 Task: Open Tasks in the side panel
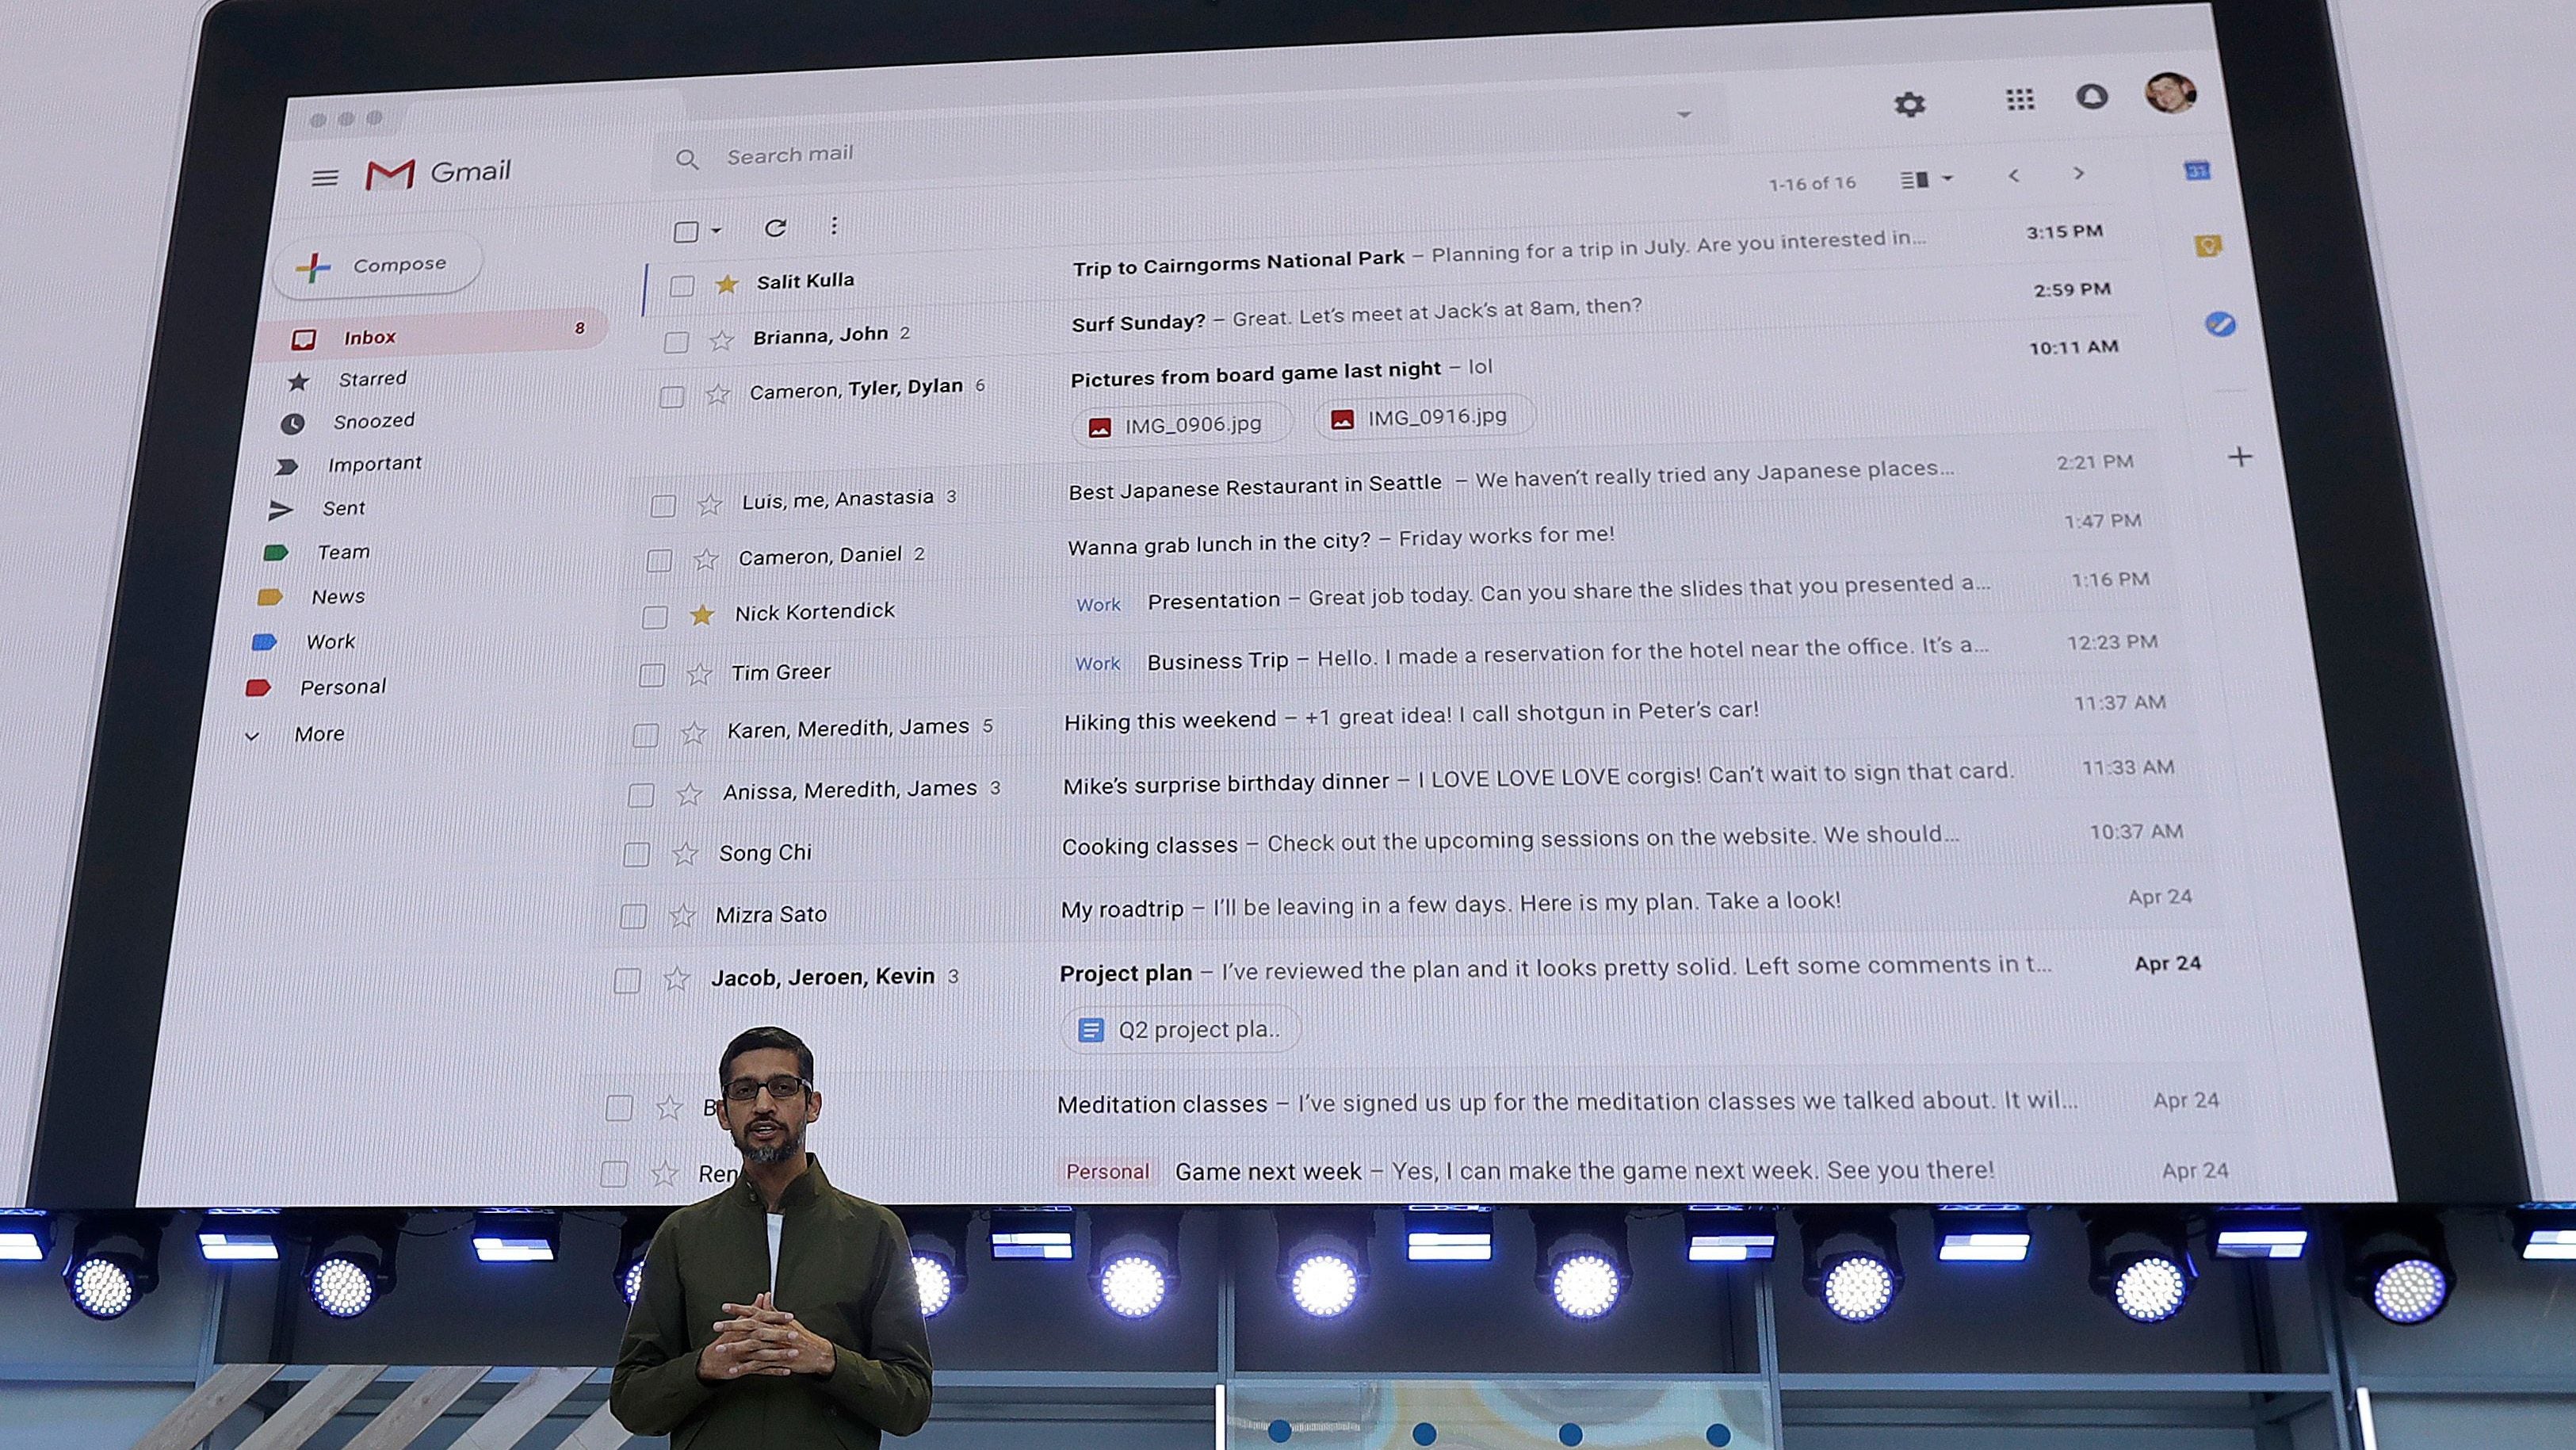tap(2220, 324)
